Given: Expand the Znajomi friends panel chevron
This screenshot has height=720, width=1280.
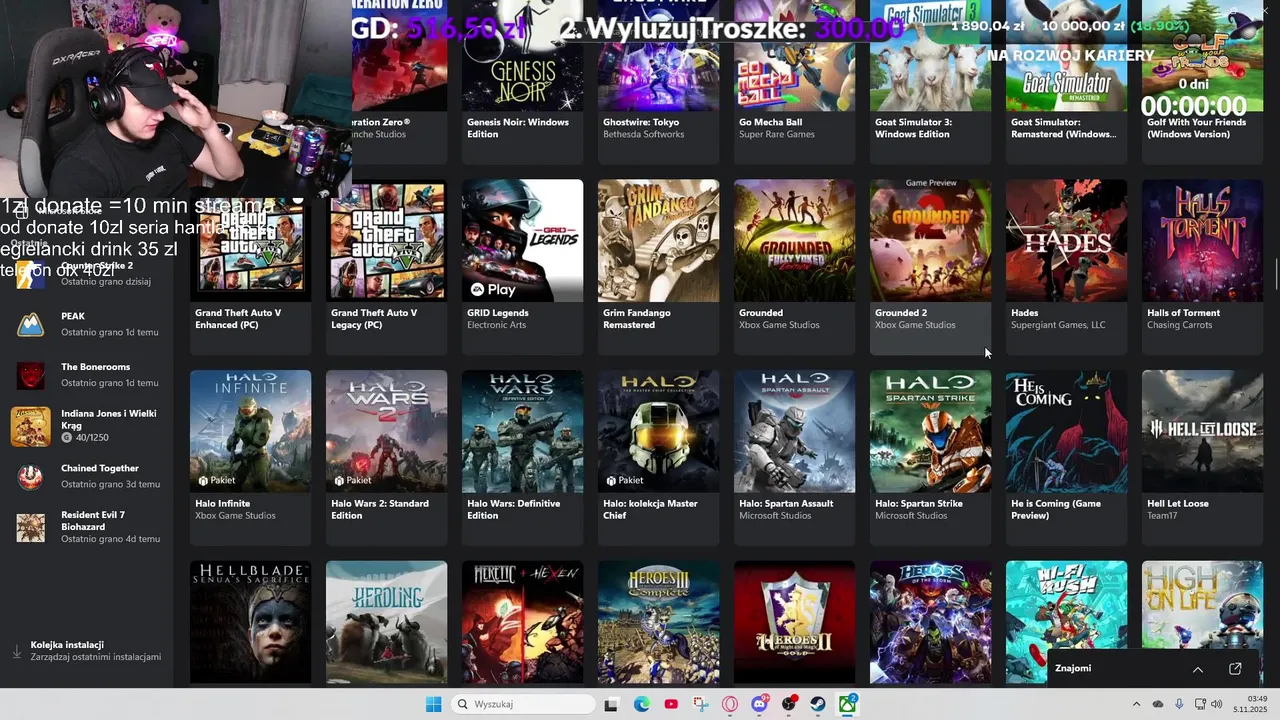Looking at the screenshot, I should [1198, 669].
